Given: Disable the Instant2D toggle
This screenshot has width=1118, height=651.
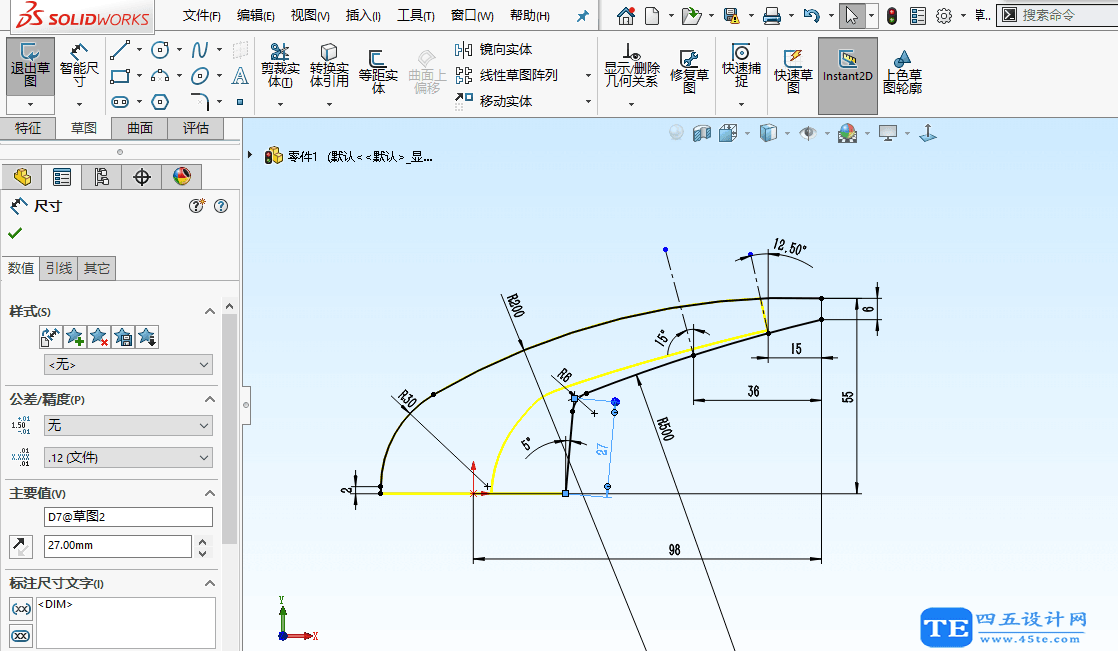Looking at the screenshot, I should 847,73.
